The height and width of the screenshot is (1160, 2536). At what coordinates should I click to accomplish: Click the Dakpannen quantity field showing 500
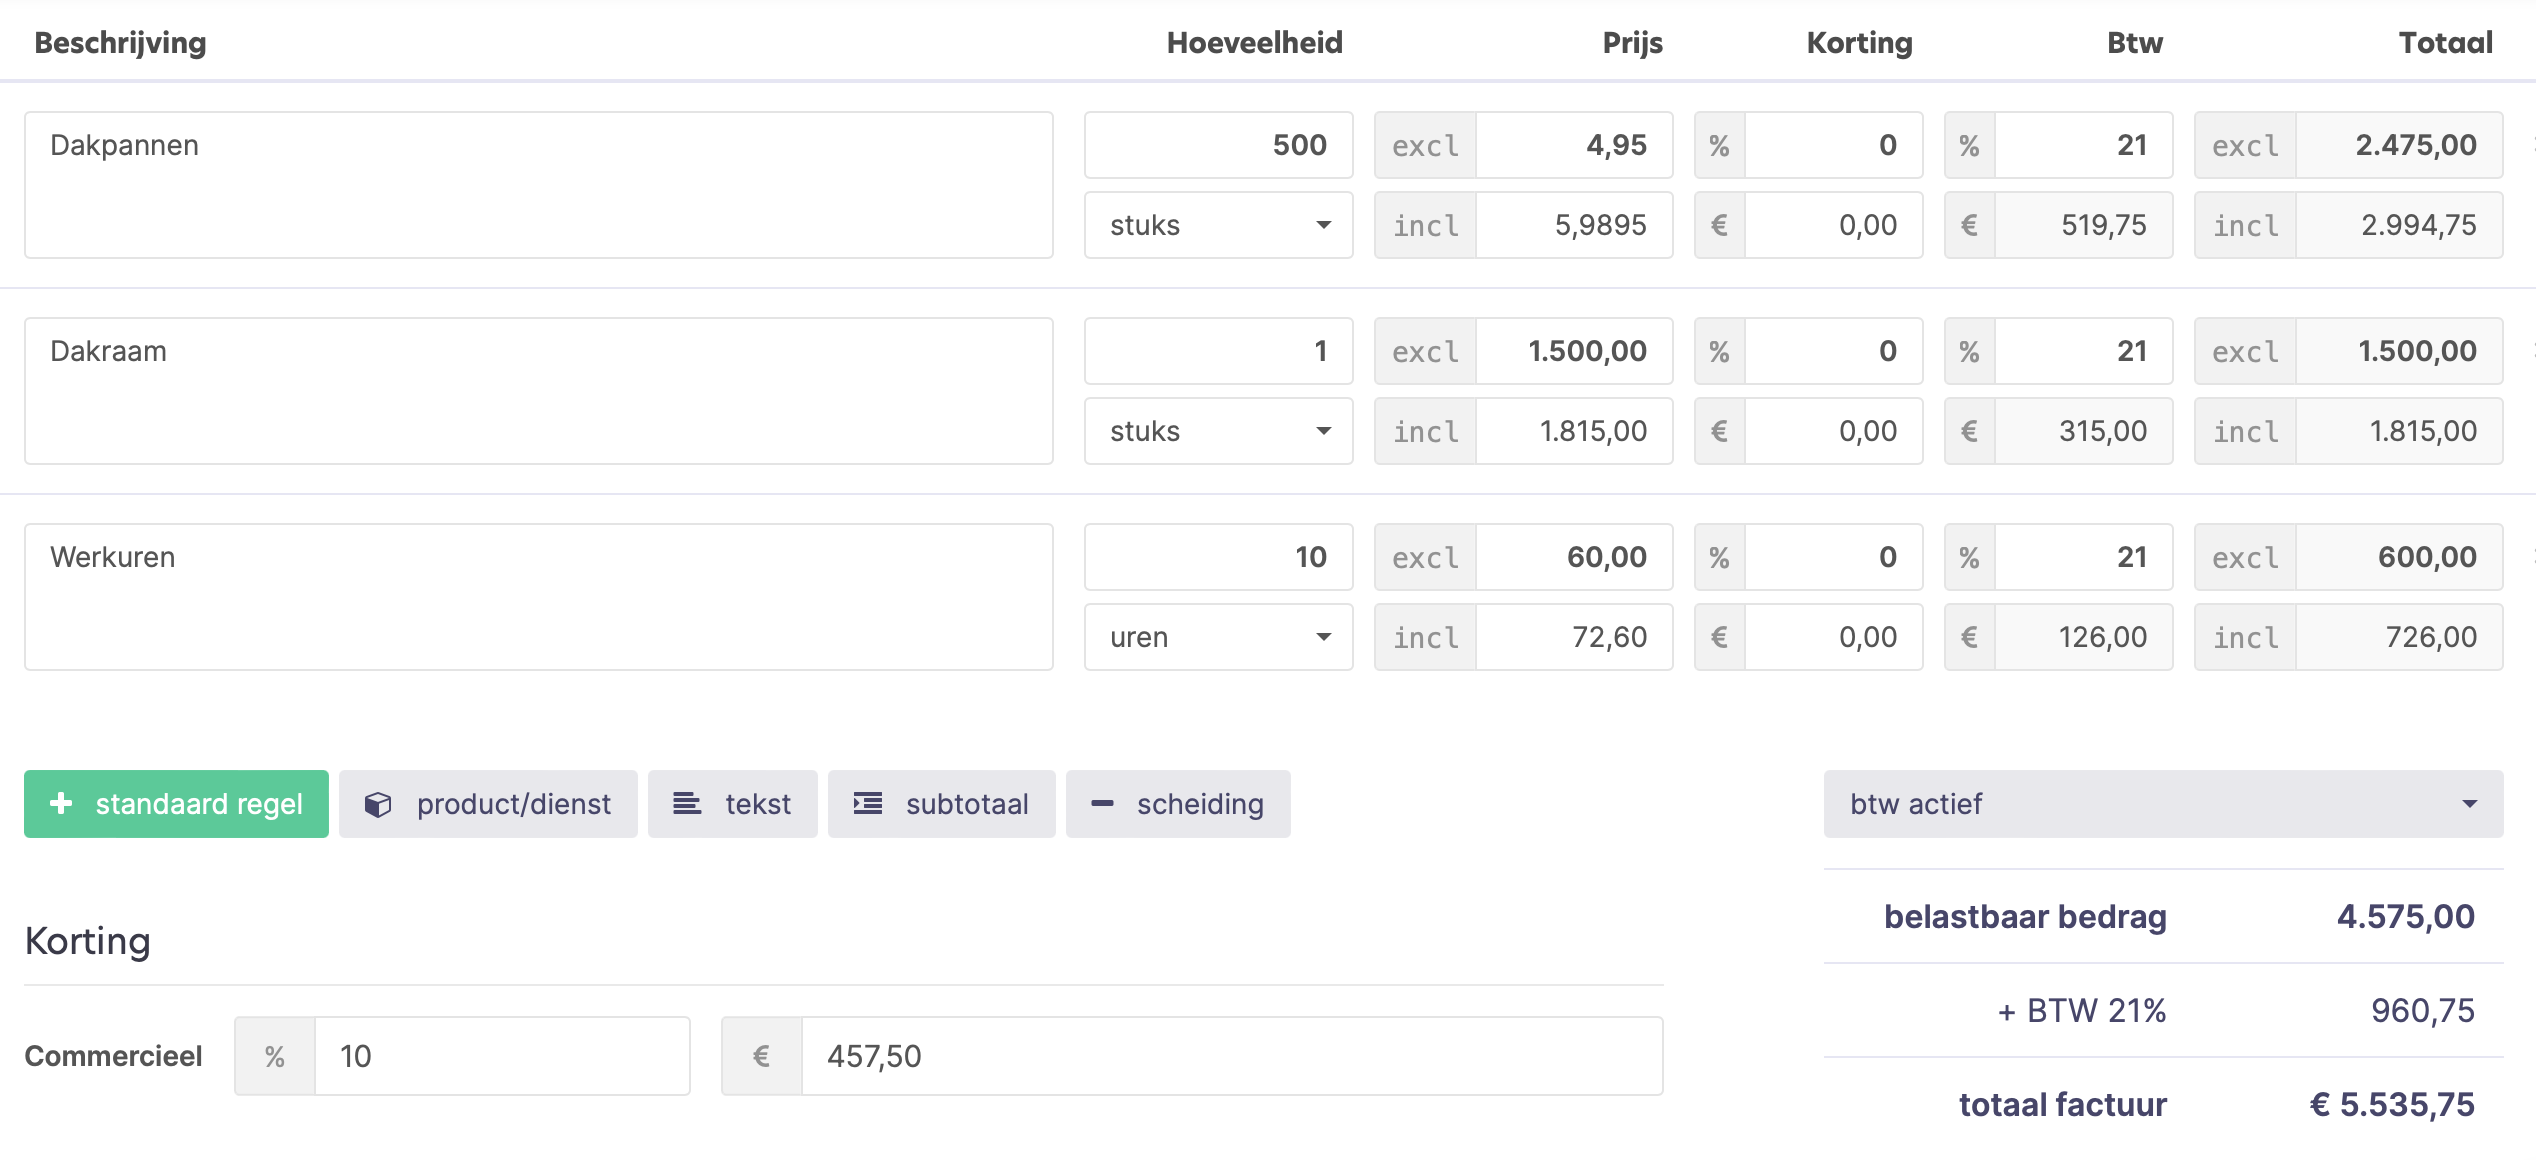1219,146
